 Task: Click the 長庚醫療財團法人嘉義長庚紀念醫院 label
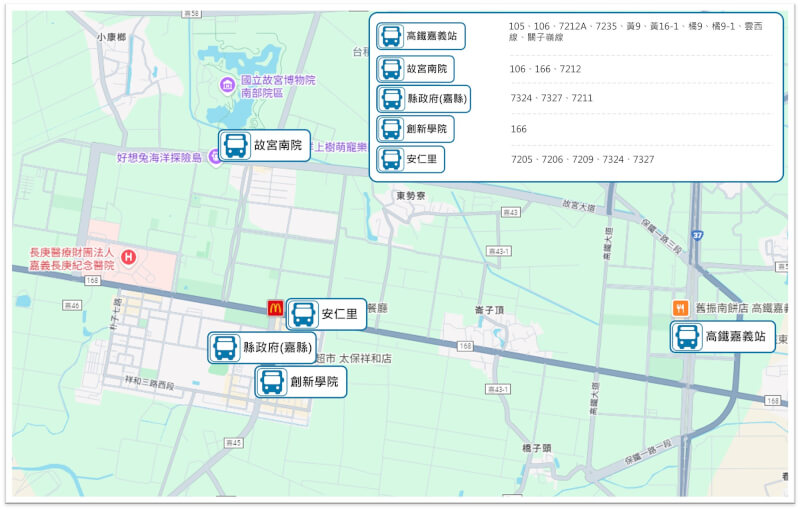70,259
